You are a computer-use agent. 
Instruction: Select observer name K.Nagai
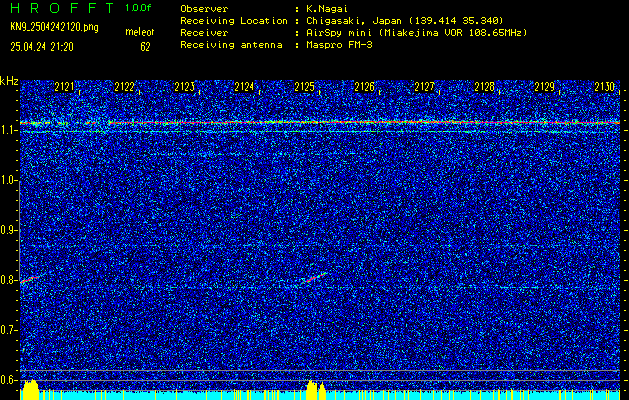click(x=327, y=8)
